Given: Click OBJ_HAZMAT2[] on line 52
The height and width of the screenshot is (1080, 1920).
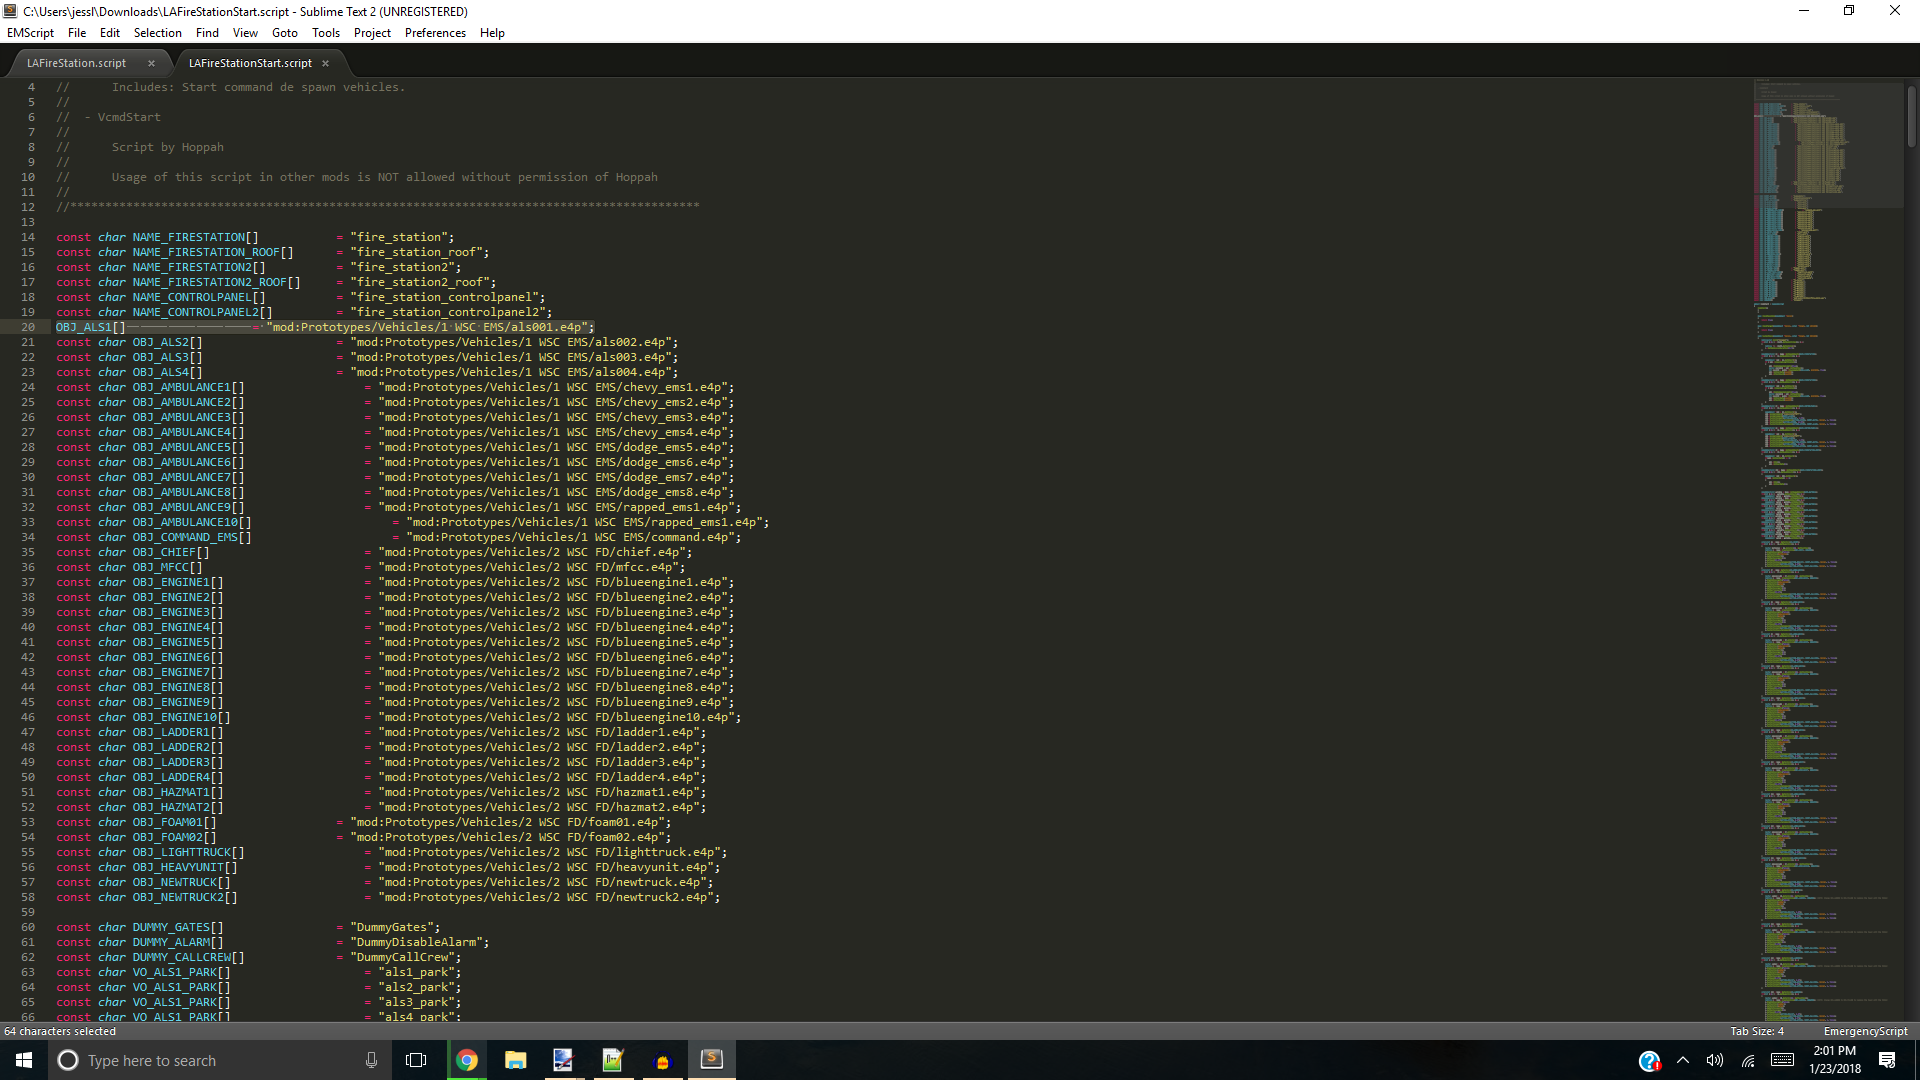Looking at the screenshot, I should point(178,807).
